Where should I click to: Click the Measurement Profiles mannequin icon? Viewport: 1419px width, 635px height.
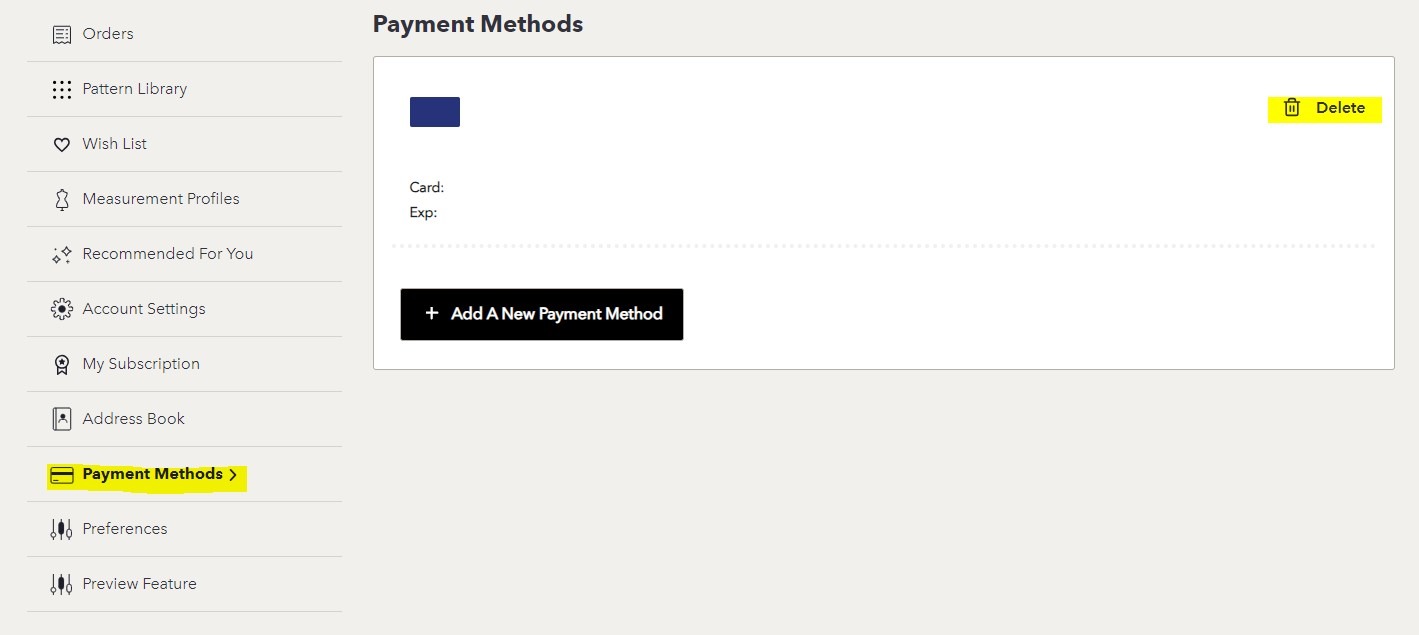pyautogui.click(x=62, y=199)
